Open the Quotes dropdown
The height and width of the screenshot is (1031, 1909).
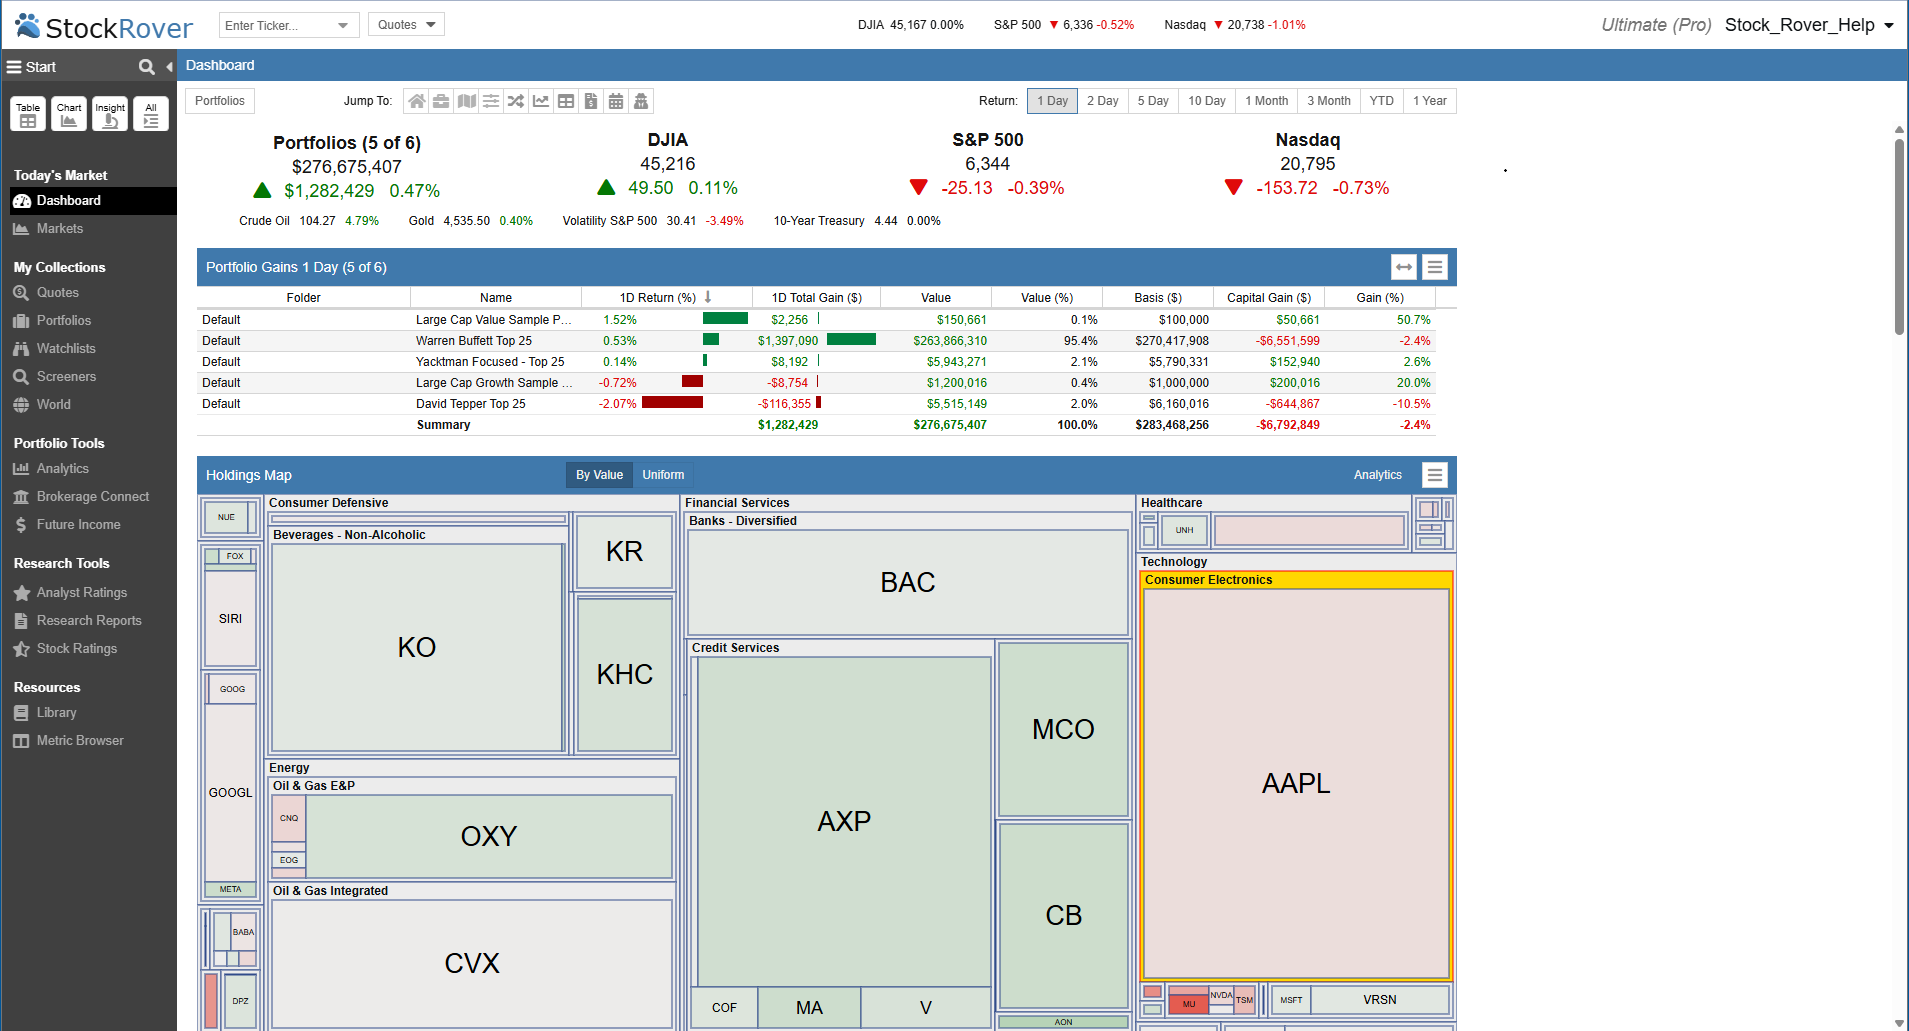pyautogui.click(x=406, y=25)
